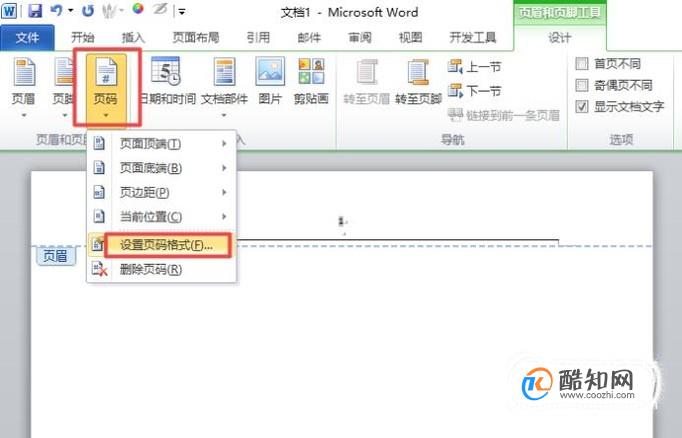The height and width of the screenshot is (438, 682).
Task: Choose 删除页码(R) menu item
Action: (x=161, y=270)
